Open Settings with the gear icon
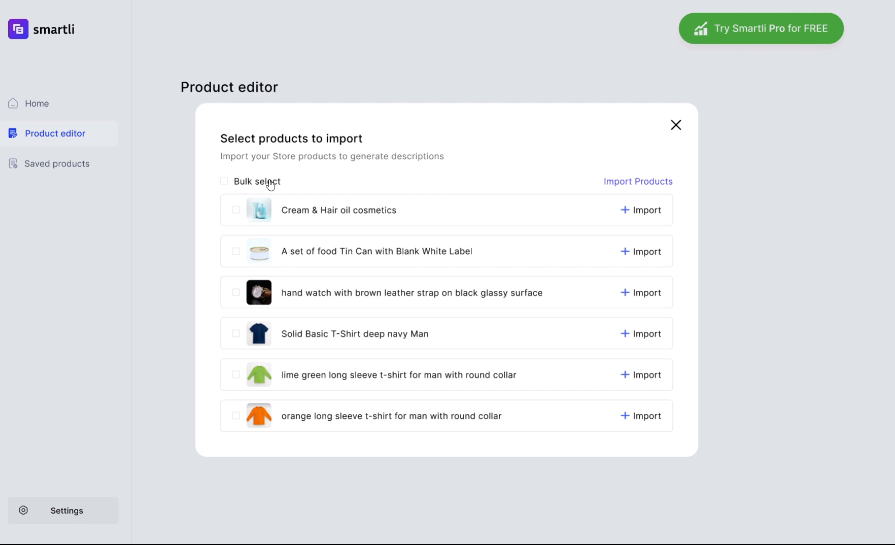Image resolution: width=895 pixels, height=545 pixels. point(24,511)
